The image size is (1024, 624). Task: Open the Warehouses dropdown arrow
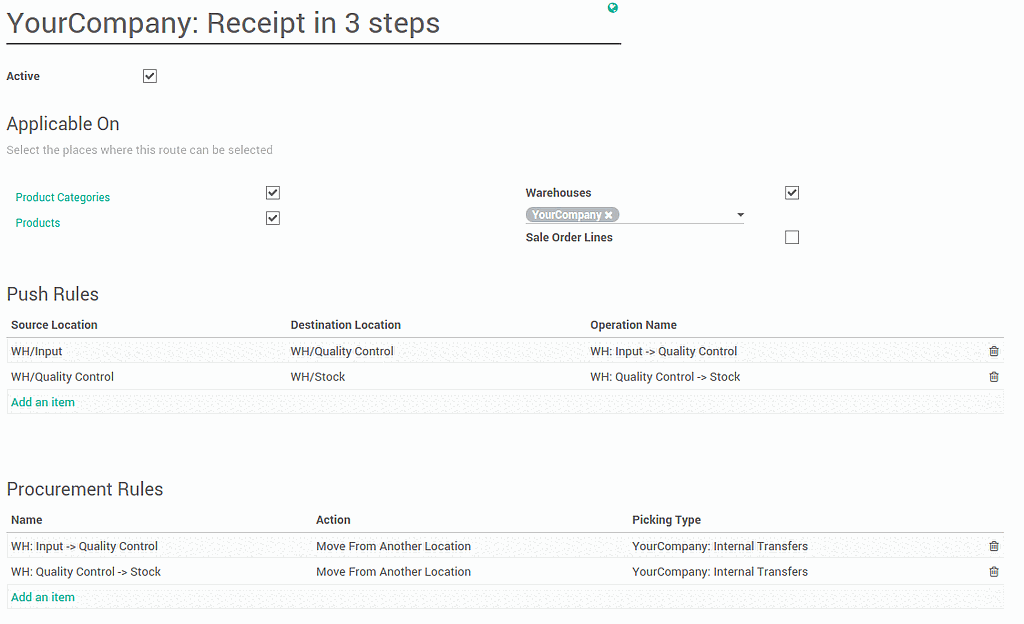tap(740, 215)
